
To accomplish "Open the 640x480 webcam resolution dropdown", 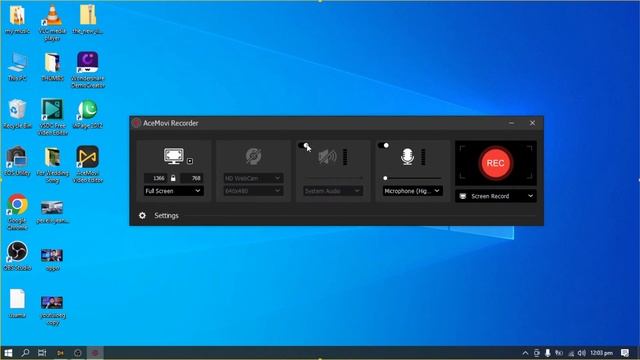I will click(x=253, y=191).
